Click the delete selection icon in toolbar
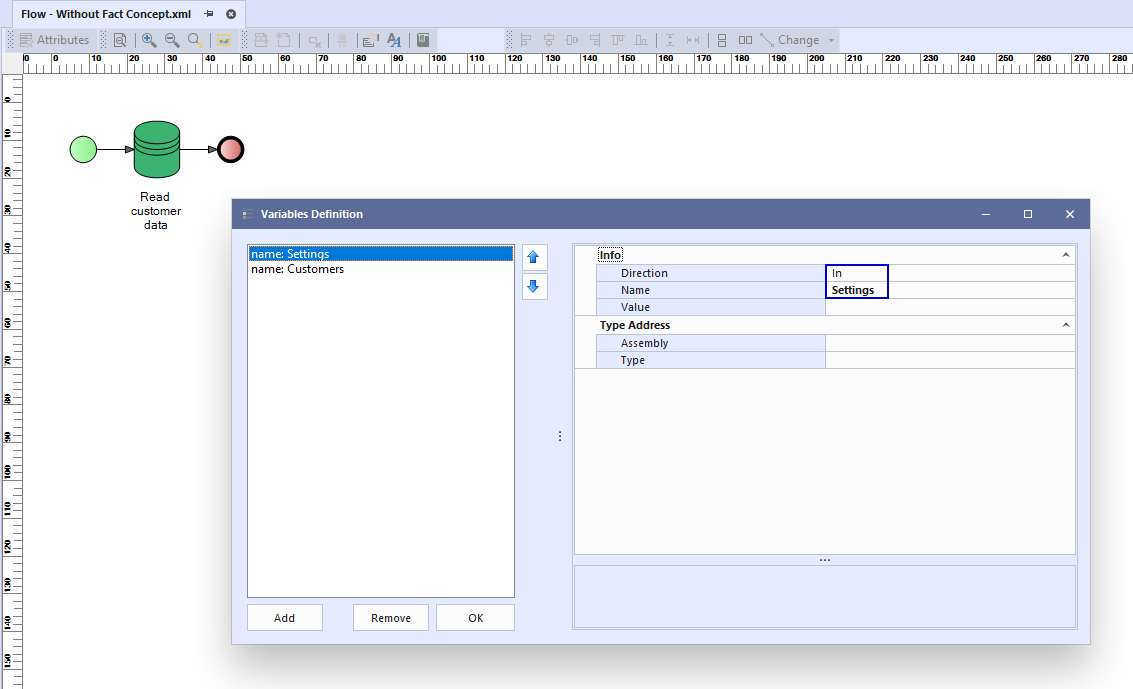 [x=314, y=40]
